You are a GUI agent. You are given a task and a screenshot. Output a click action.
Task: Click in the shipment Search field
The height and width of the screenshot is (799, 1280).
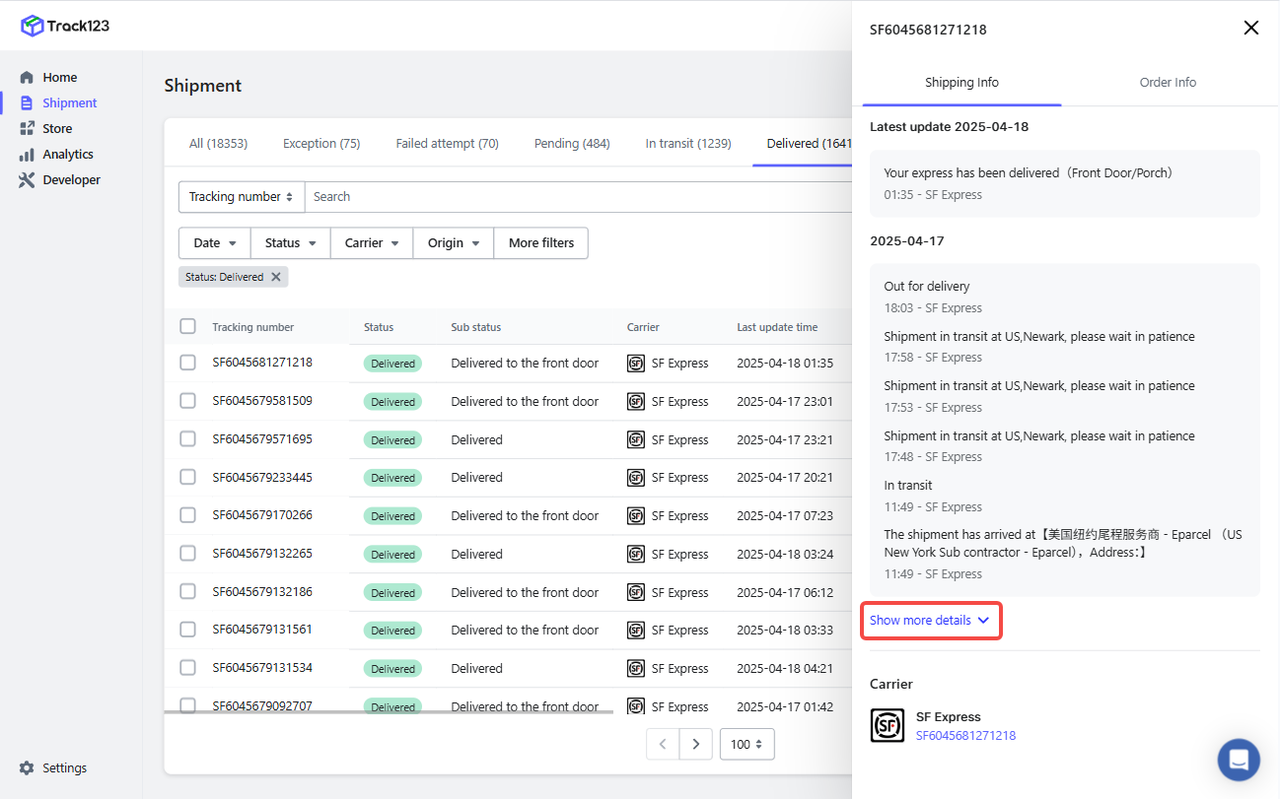point(575,197)
